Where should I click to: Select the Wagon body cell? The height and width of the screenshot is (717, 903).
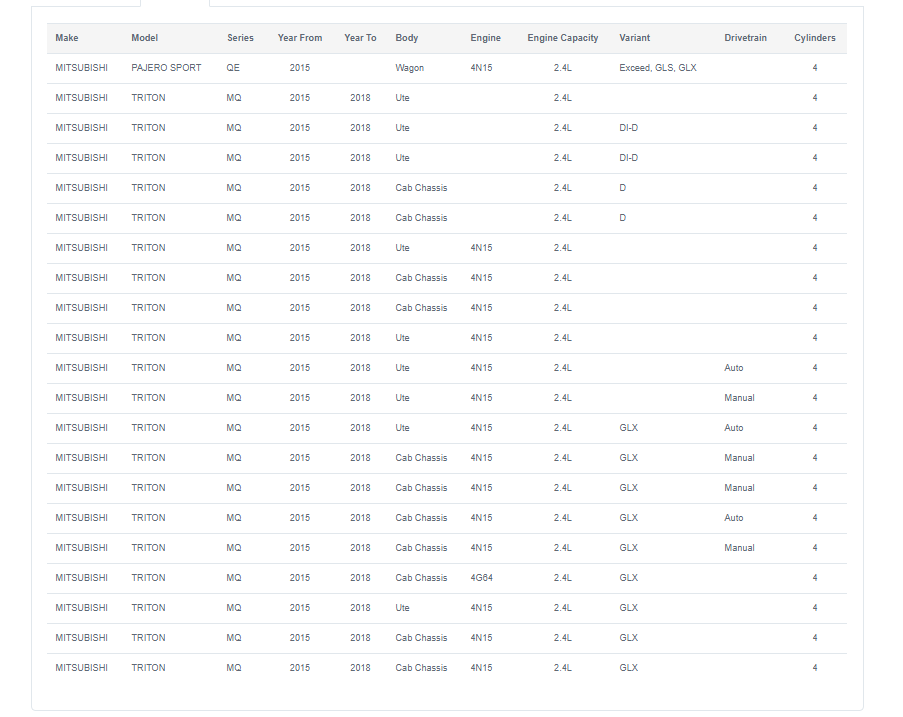pos(409,68)
